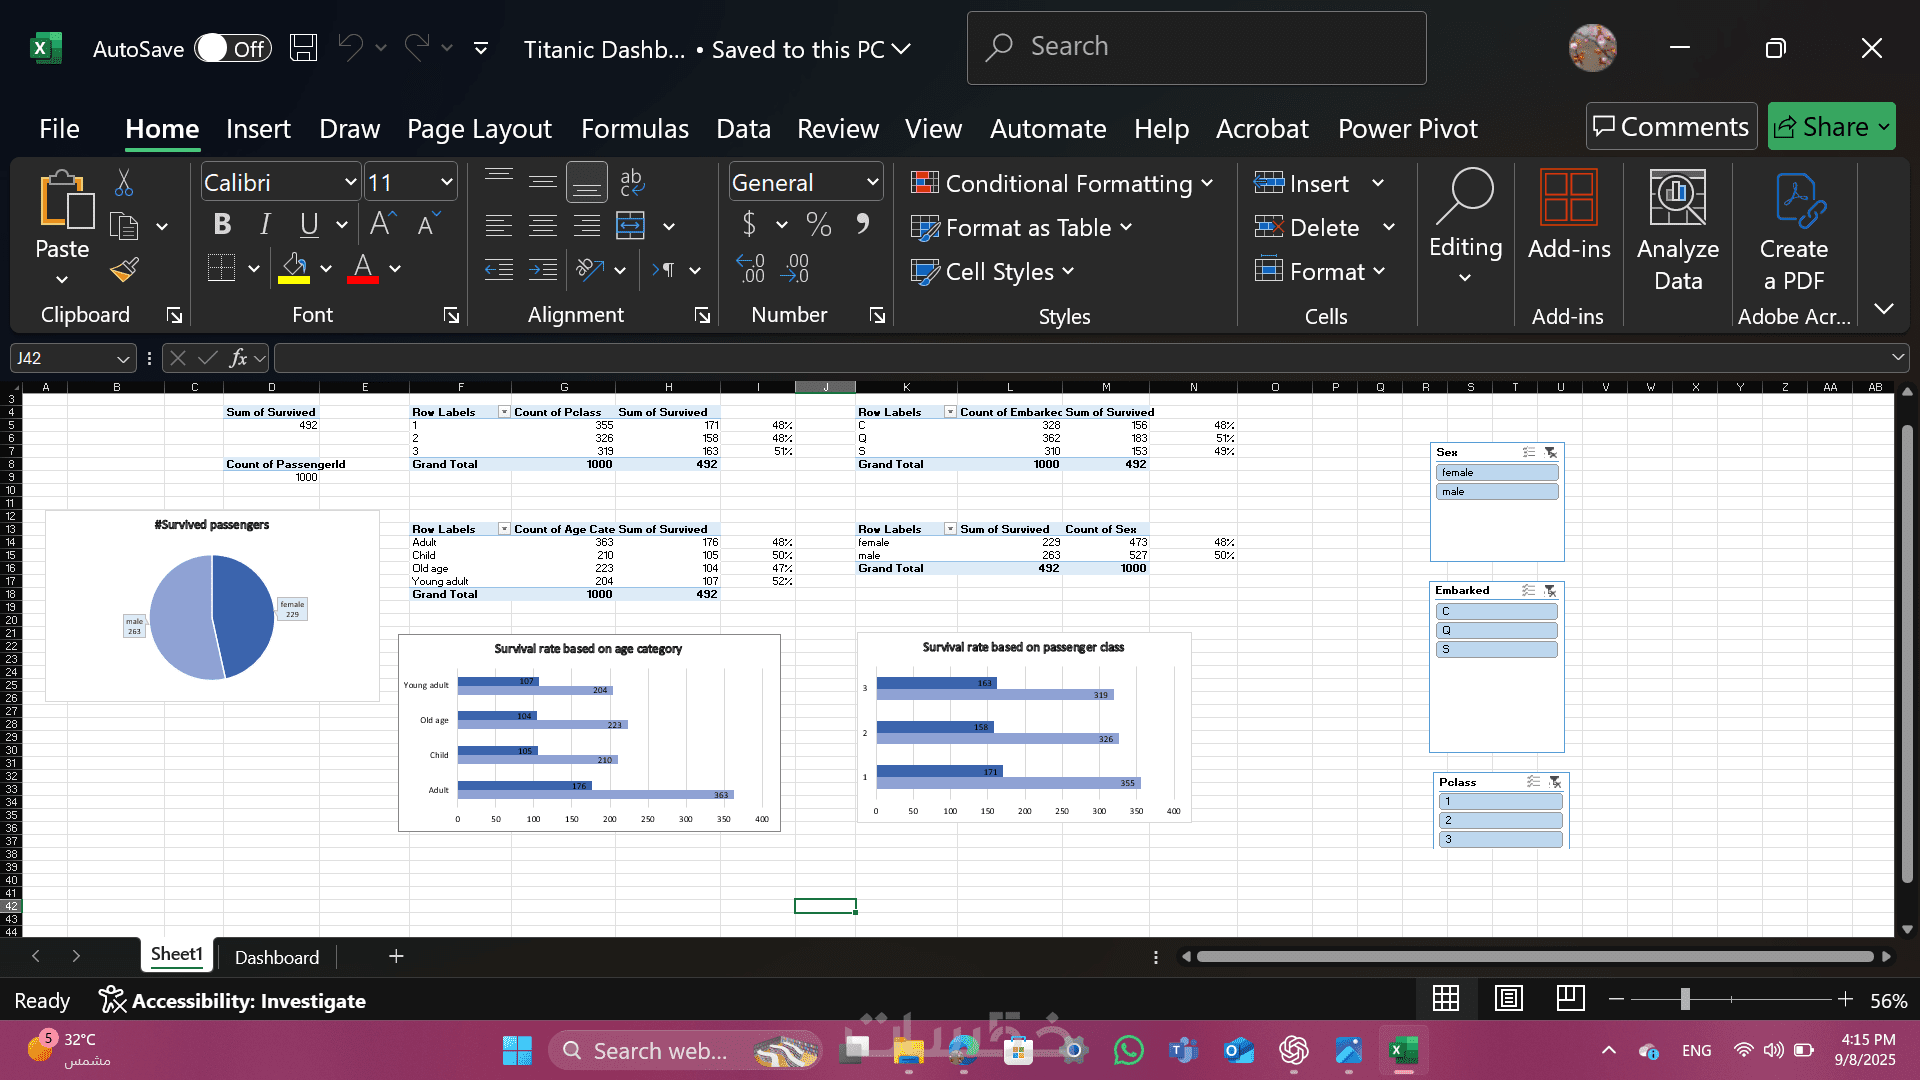Screen dimensions: 1920x1080
Task: Switch to the Dashboard sheet tab
Action: pyautogui.click(x=277, y=957)
